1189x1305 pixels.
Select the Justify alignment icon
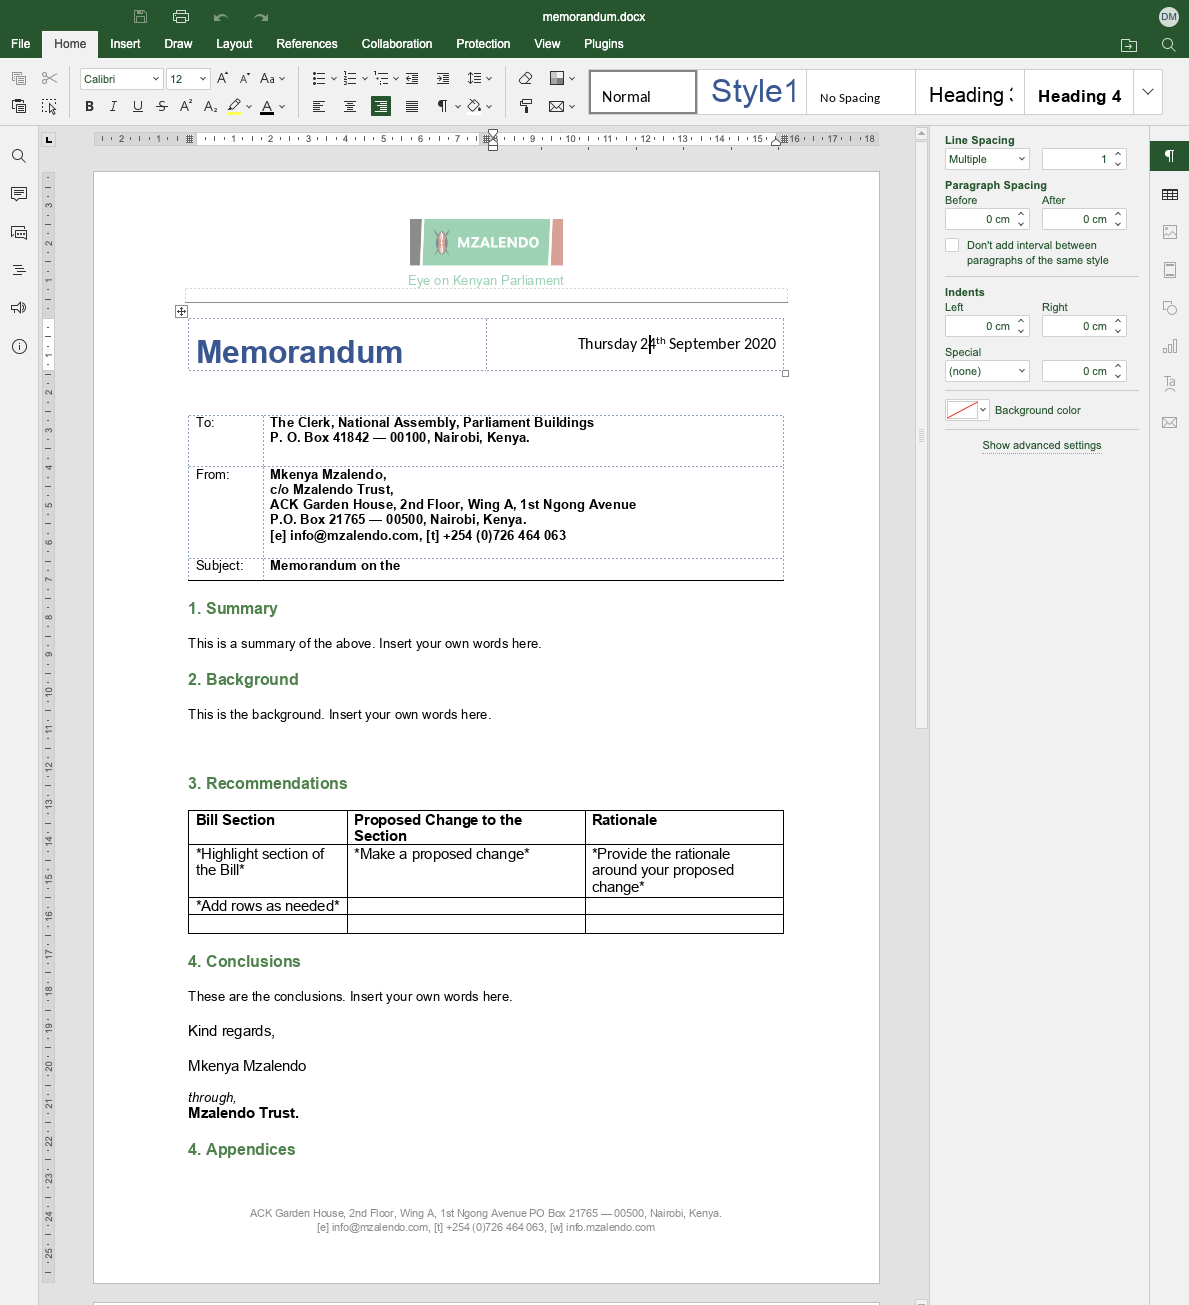[x=412, y=107]
